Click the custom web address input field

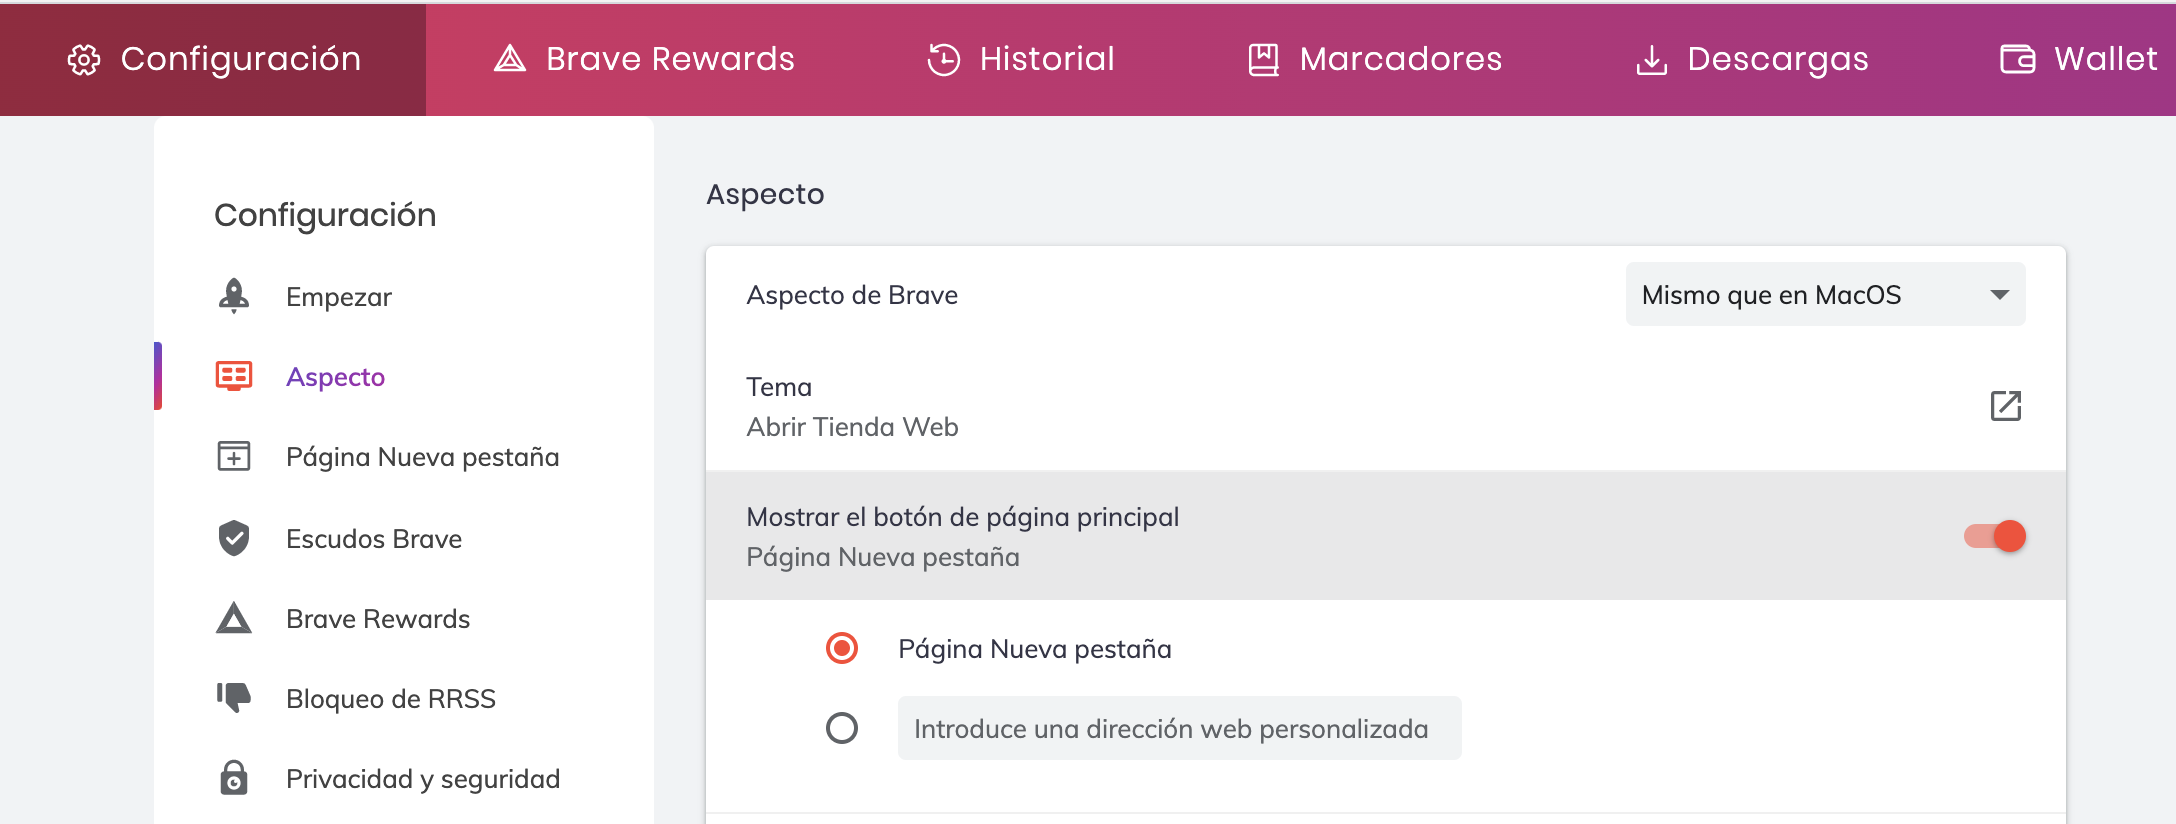pyautogui.click(x=1179, y=728)
